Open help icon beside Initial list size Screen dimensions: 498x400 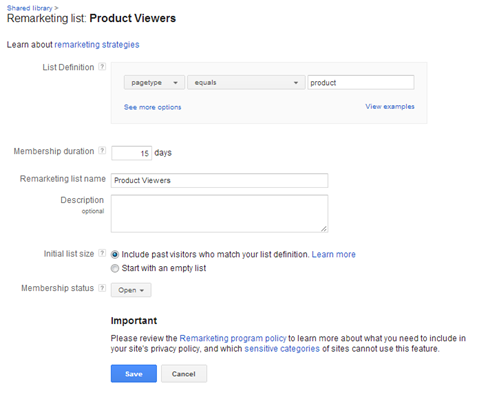(x=102, y=253)
